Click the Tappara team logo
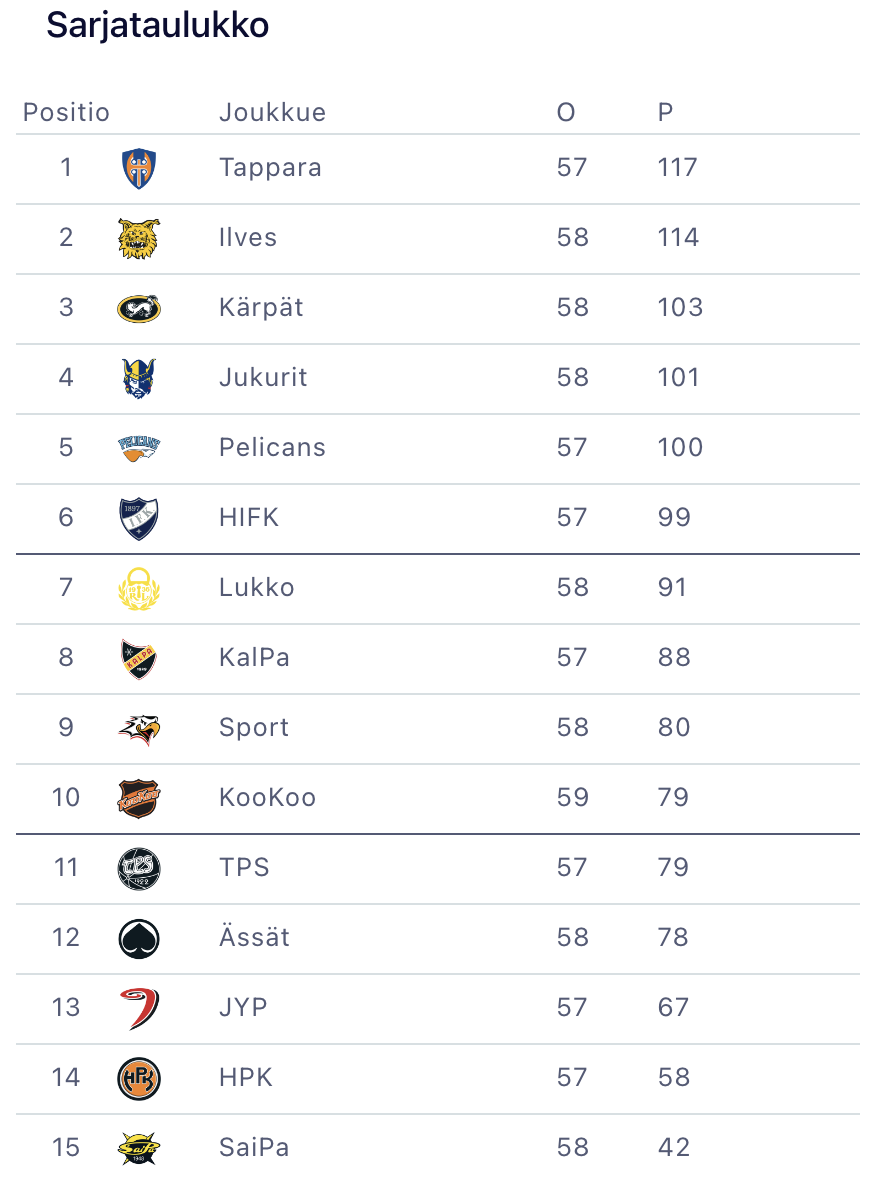The height and width of the screenshot is (1190, 876). 139,168
